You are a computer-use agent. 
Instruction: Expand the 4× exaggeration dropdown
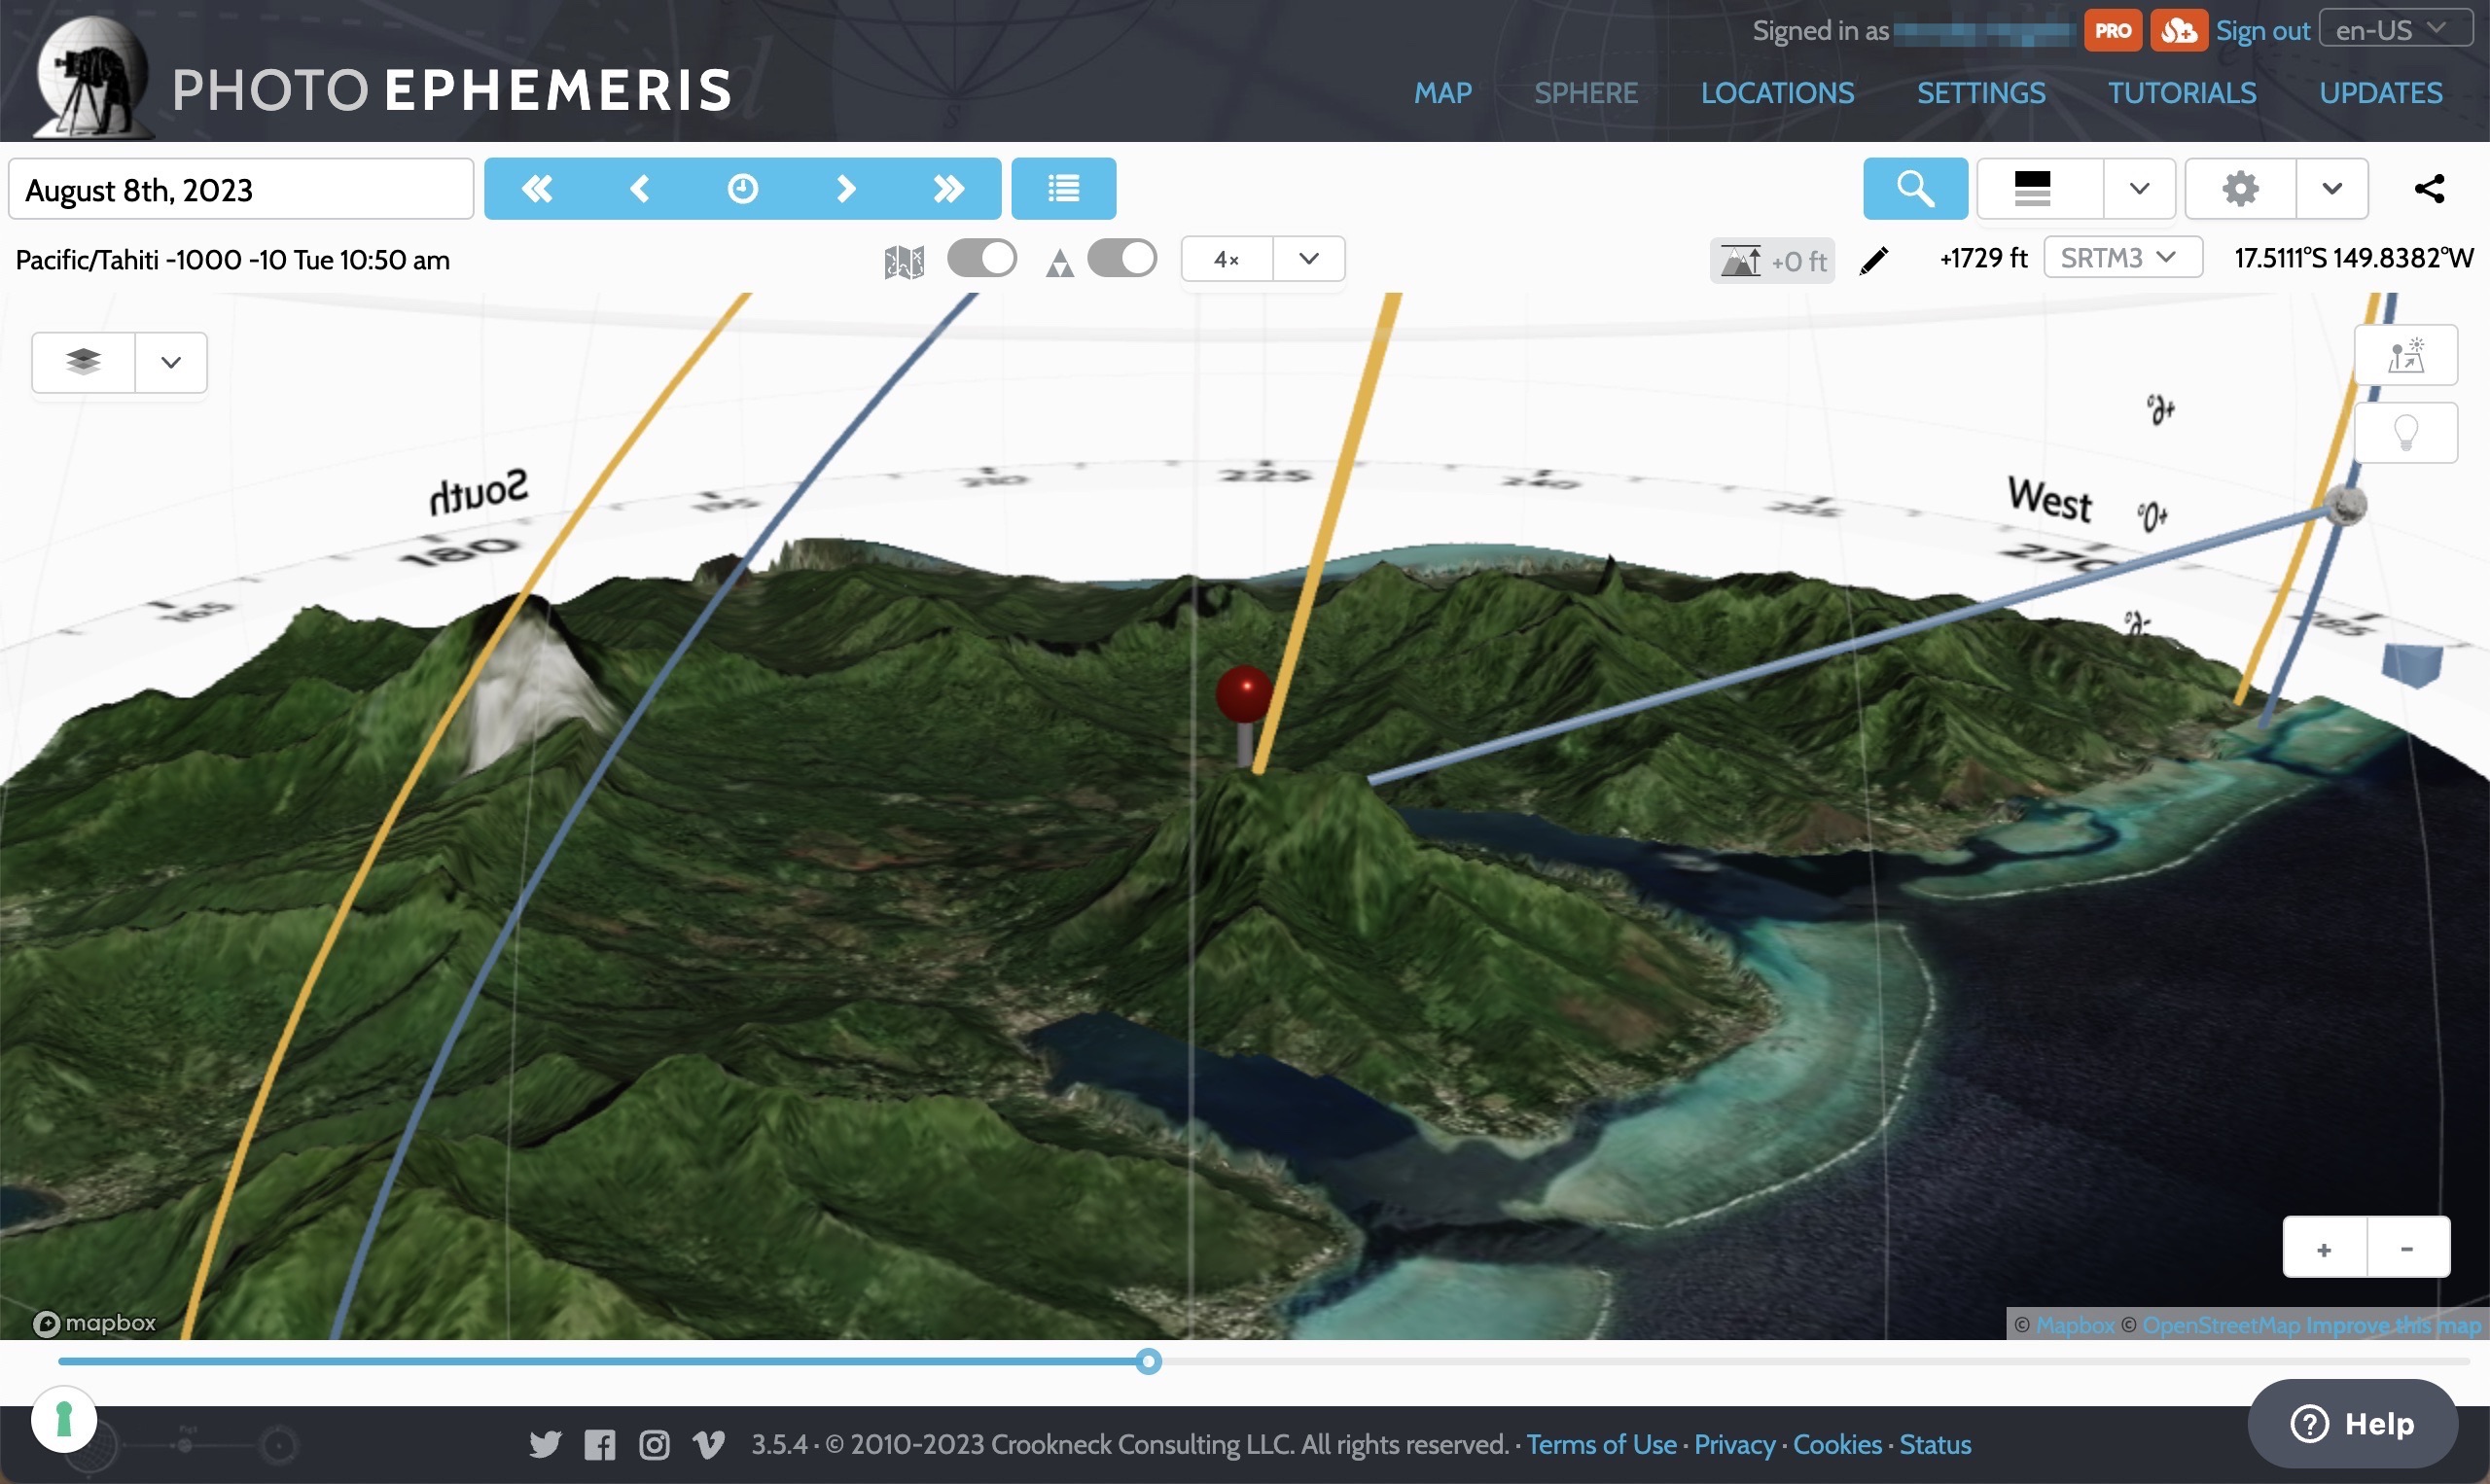pyautogui.click(x=1308, y=259)
